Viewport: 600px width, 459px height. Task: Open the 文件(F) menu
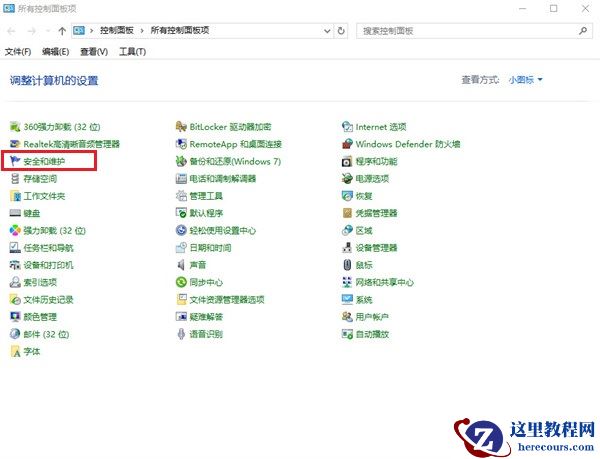pyautogui.click(x=18, y=52)
